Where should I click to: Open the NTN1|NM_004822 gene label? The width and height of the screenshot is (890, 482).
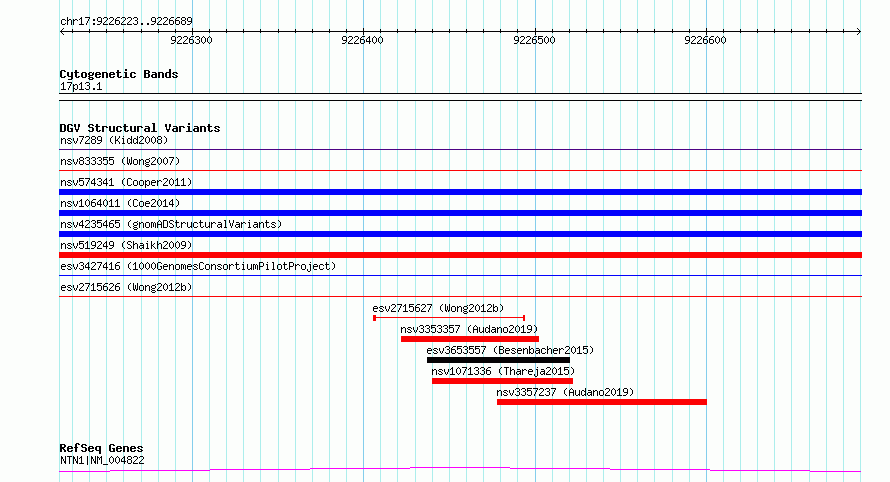102,460
